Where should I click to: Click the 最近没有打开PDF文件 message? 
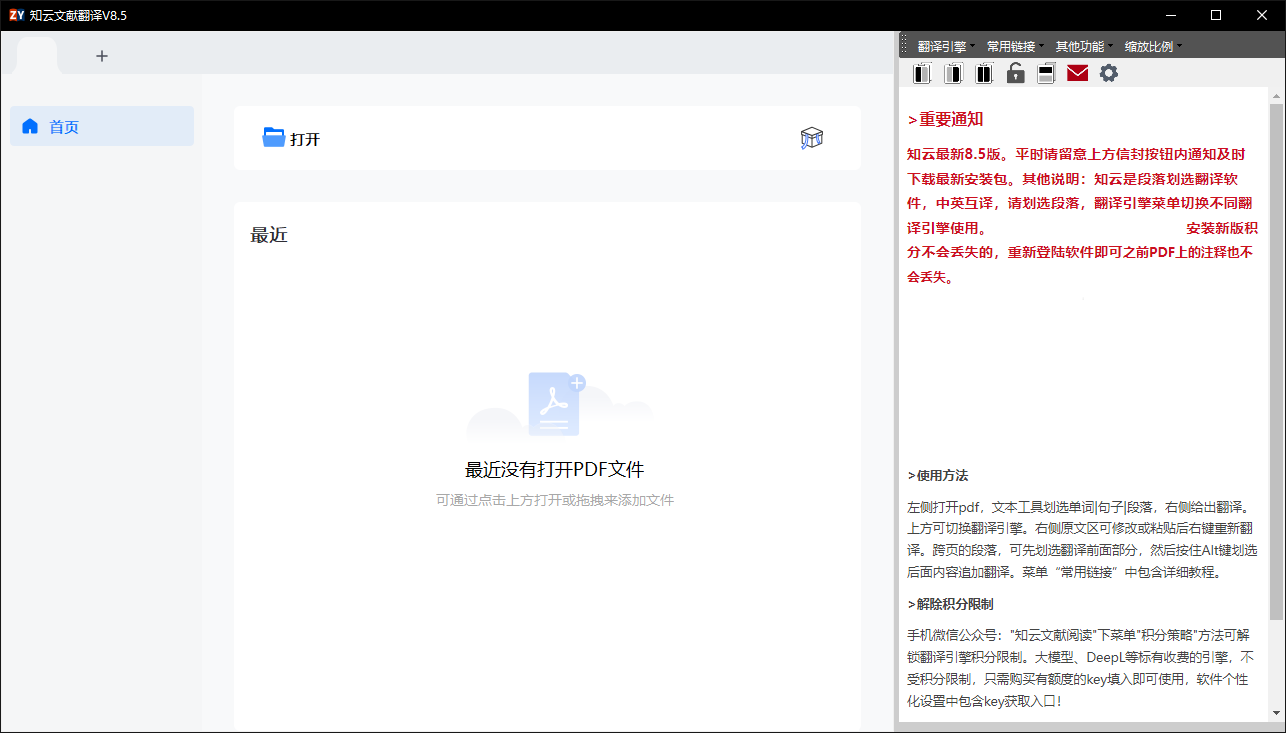pyautogui.click(x=554, y=470)
